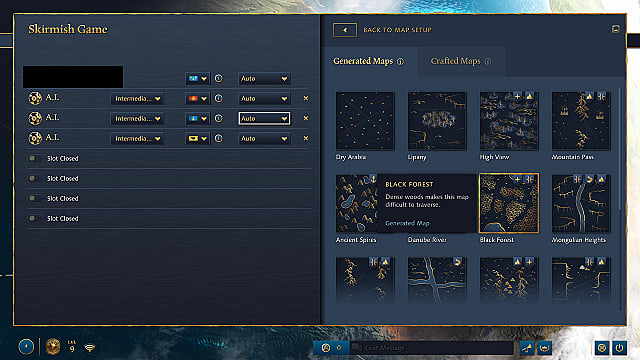Show civilization info for the second A.I.

pyautogui.click(x=219, y=118)
